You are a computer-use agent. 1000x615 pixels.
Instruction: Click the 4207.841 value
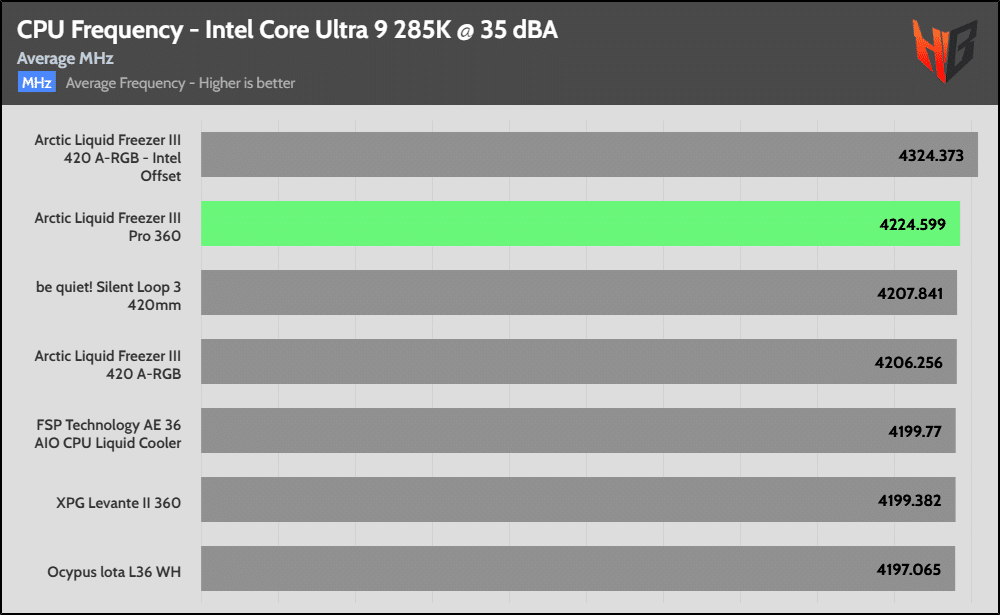pyautogui.click(x=909, y=294)
